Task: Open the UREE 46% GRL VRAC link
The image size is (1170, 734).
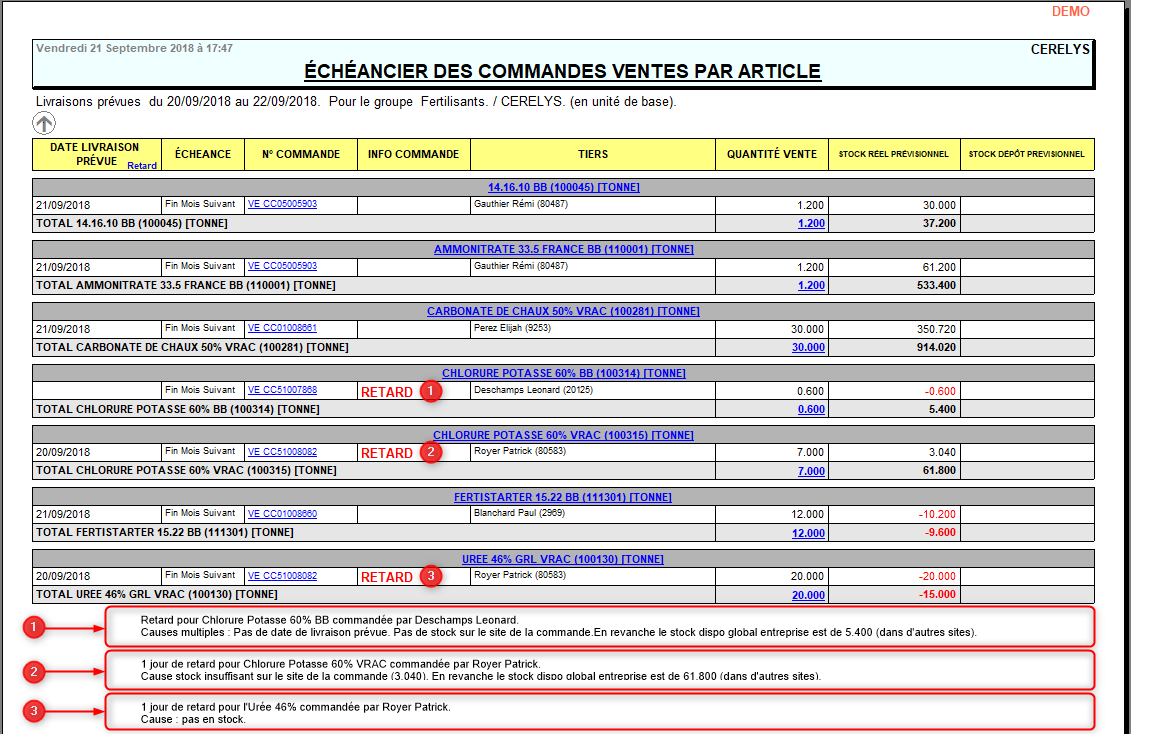Action: point(562,558)
